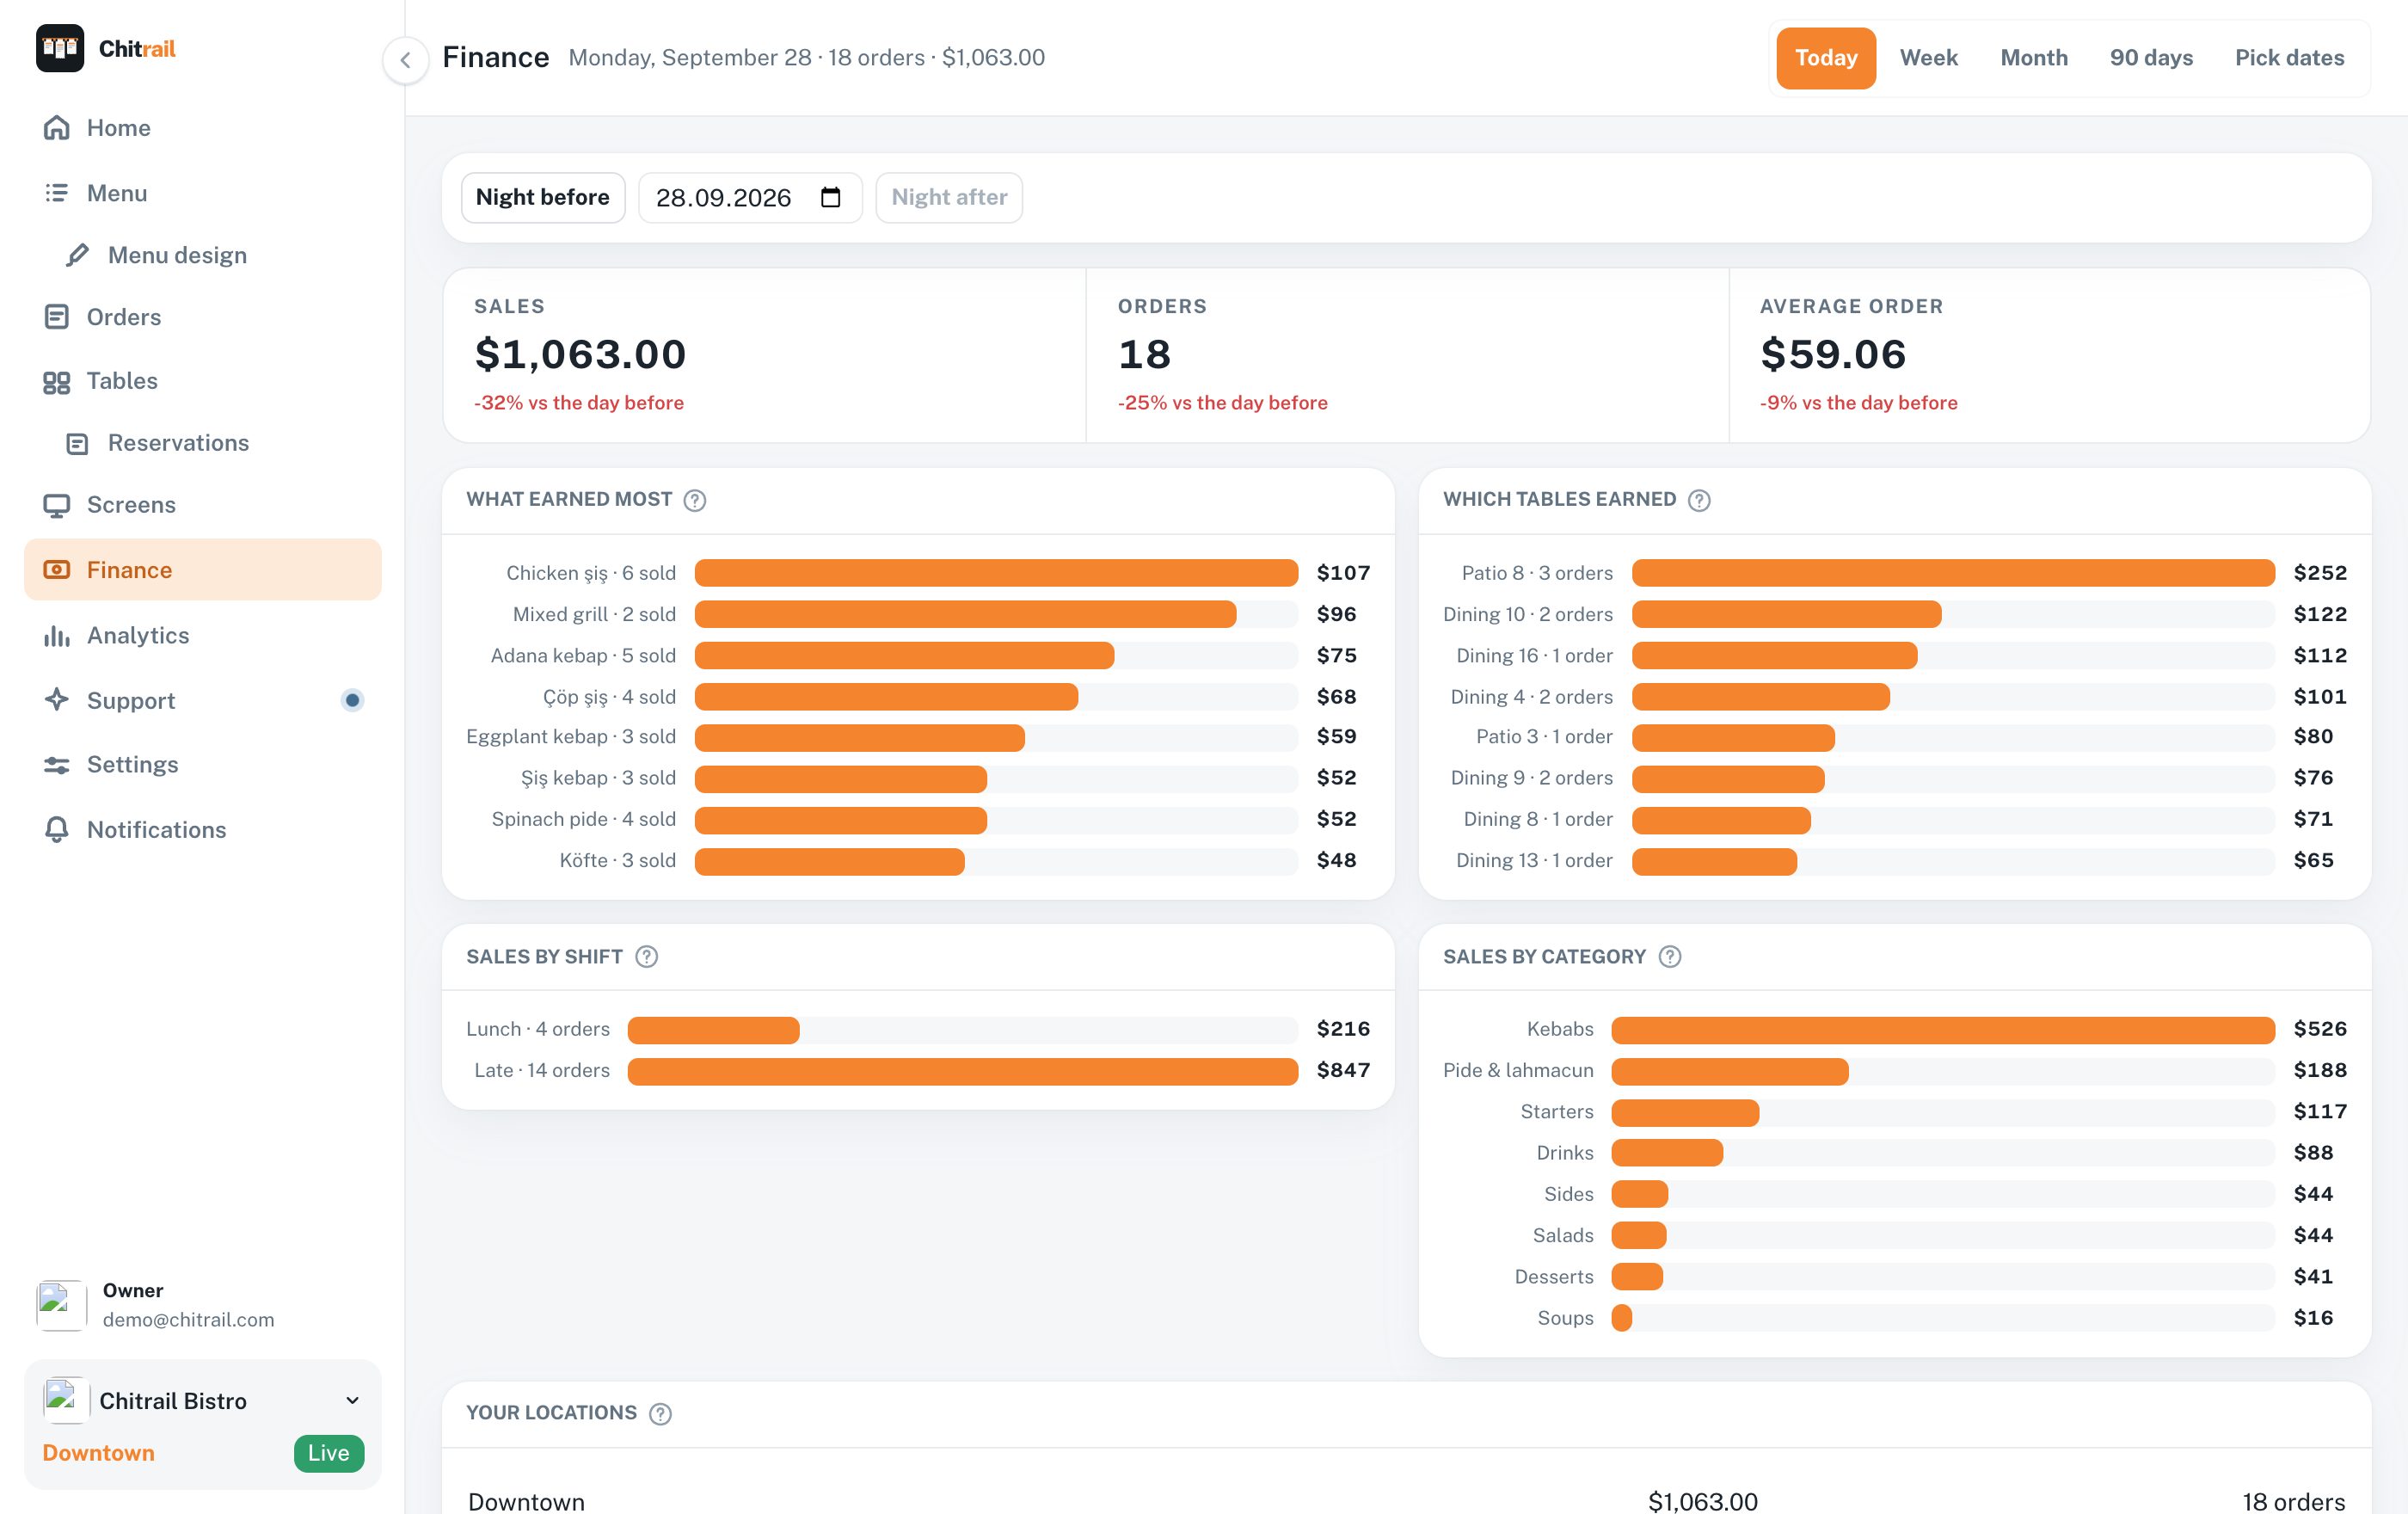Click the Live status badge
2408x1514 pixels.
point(329,1453)
